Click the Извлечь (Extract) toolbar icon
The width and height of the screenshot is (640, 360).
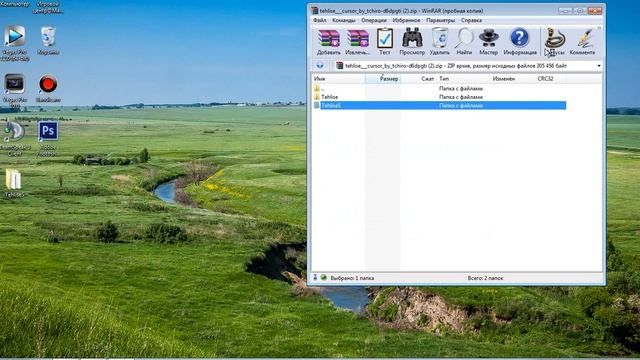(358, 41)
